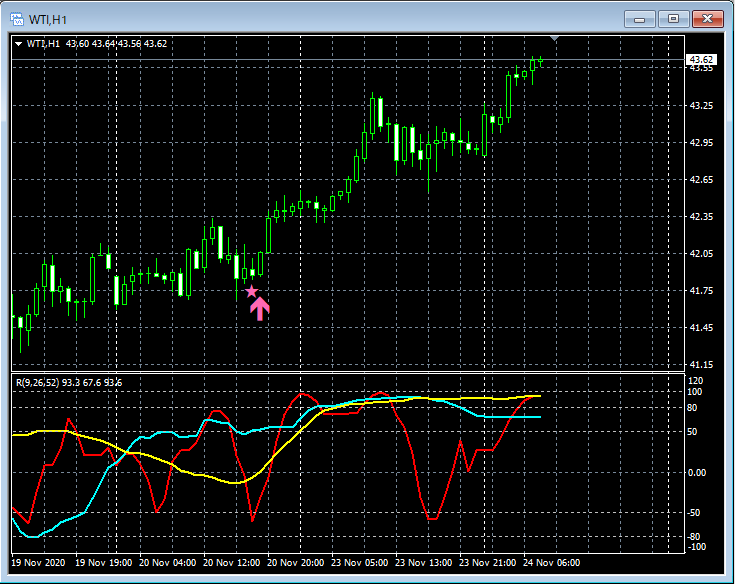Viewport: 736px width, 584px height.
Task: Click the pink up arrow buy signal
Action: [259, 309]
